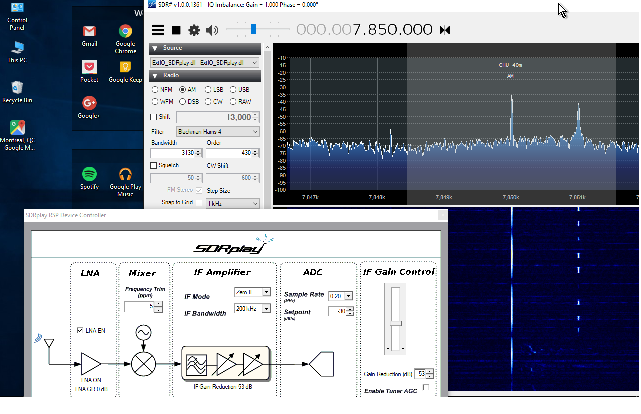Open Google Maps desktop shortcut
The image size is (641, 414).
[x=17, y=135]
